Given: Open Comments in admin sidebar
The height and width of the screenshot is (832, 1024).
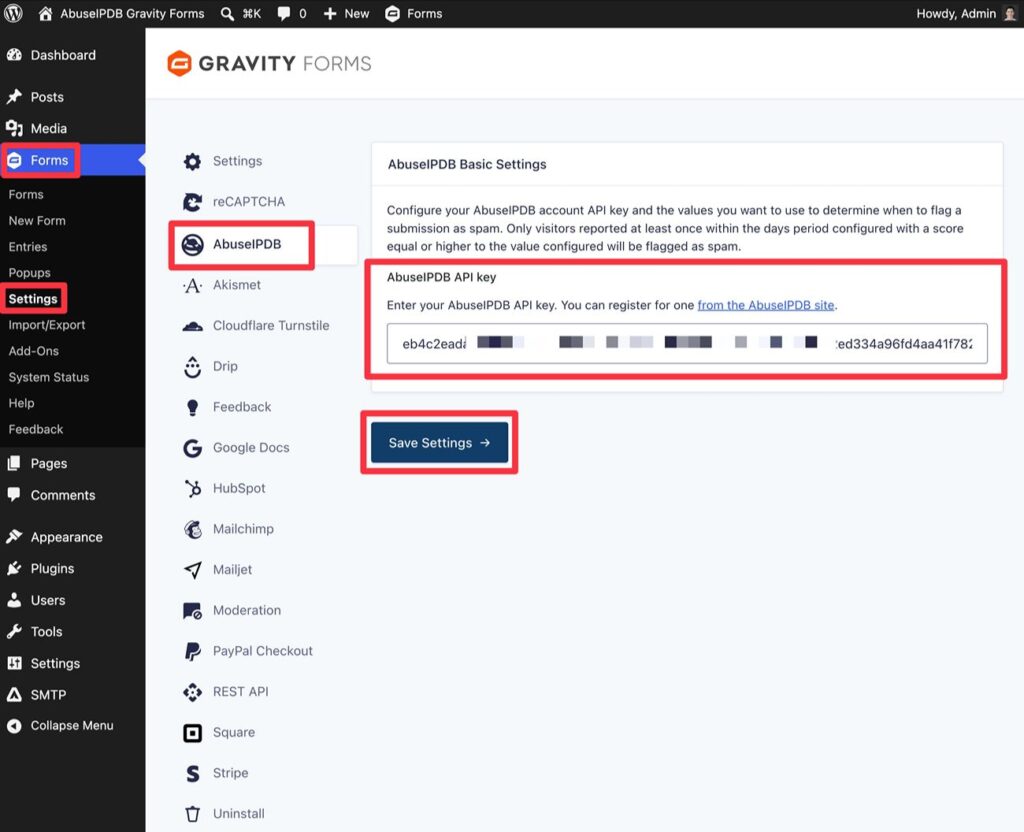Looking at the screenshot, I should click(x=63, y=495).
